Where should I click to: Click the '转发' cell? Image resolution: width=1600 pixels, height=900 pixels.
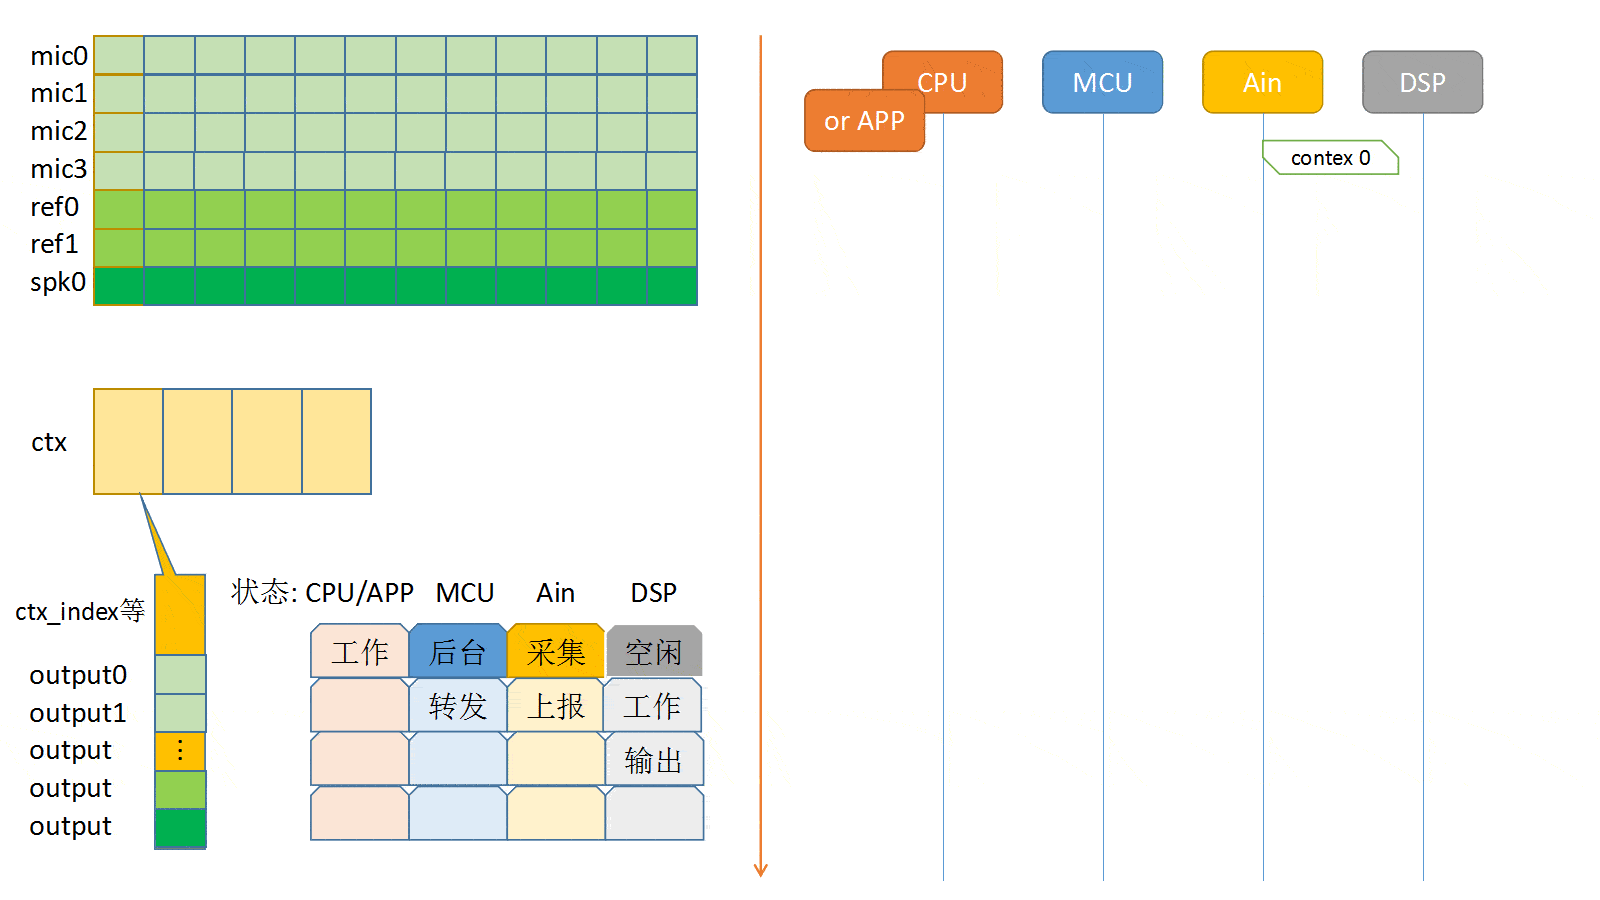[458, 706]
